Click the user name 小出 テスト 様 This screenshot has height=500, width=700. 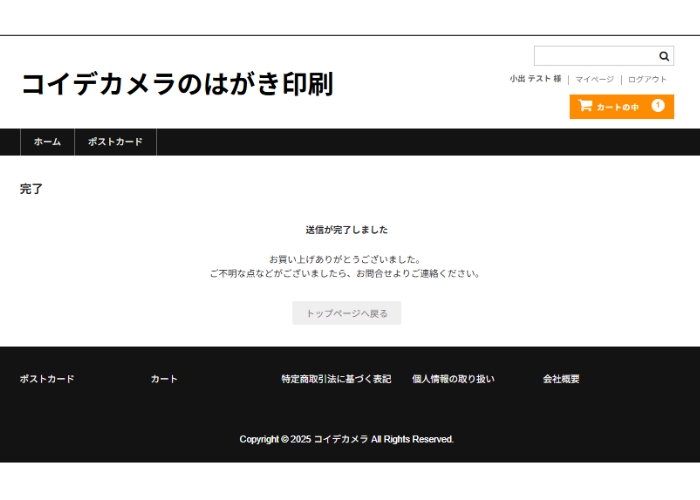[535, 79]
